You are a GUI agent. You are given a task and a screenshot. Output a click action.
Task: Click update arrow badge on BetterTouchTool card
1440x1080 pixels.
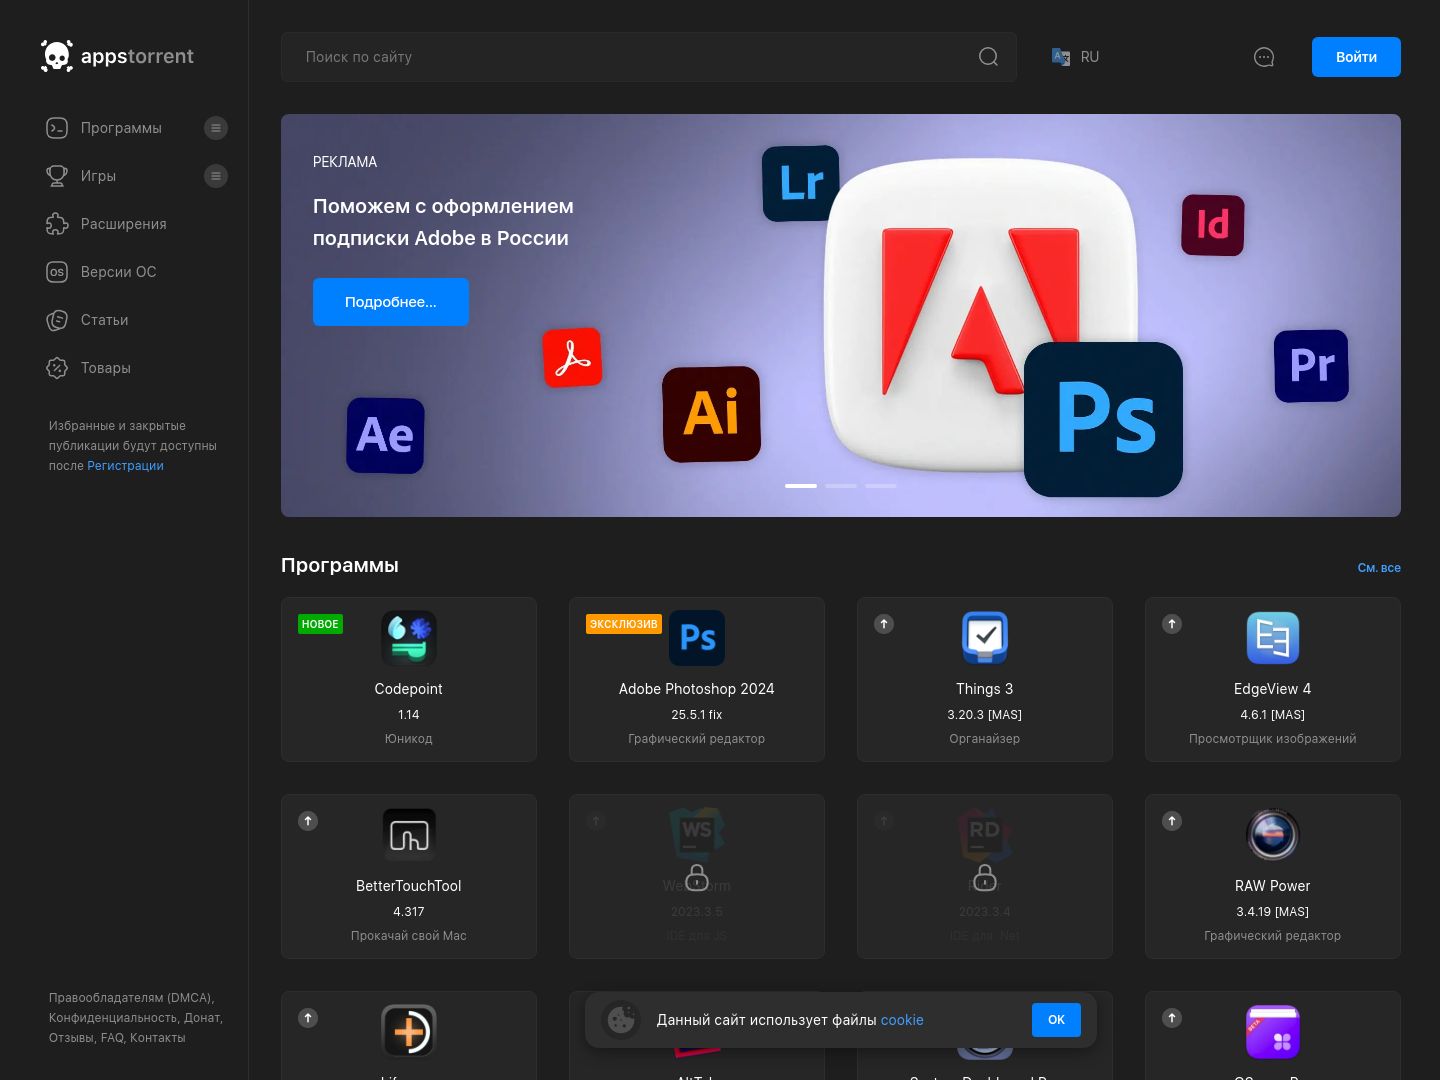(x=308, y=821)
